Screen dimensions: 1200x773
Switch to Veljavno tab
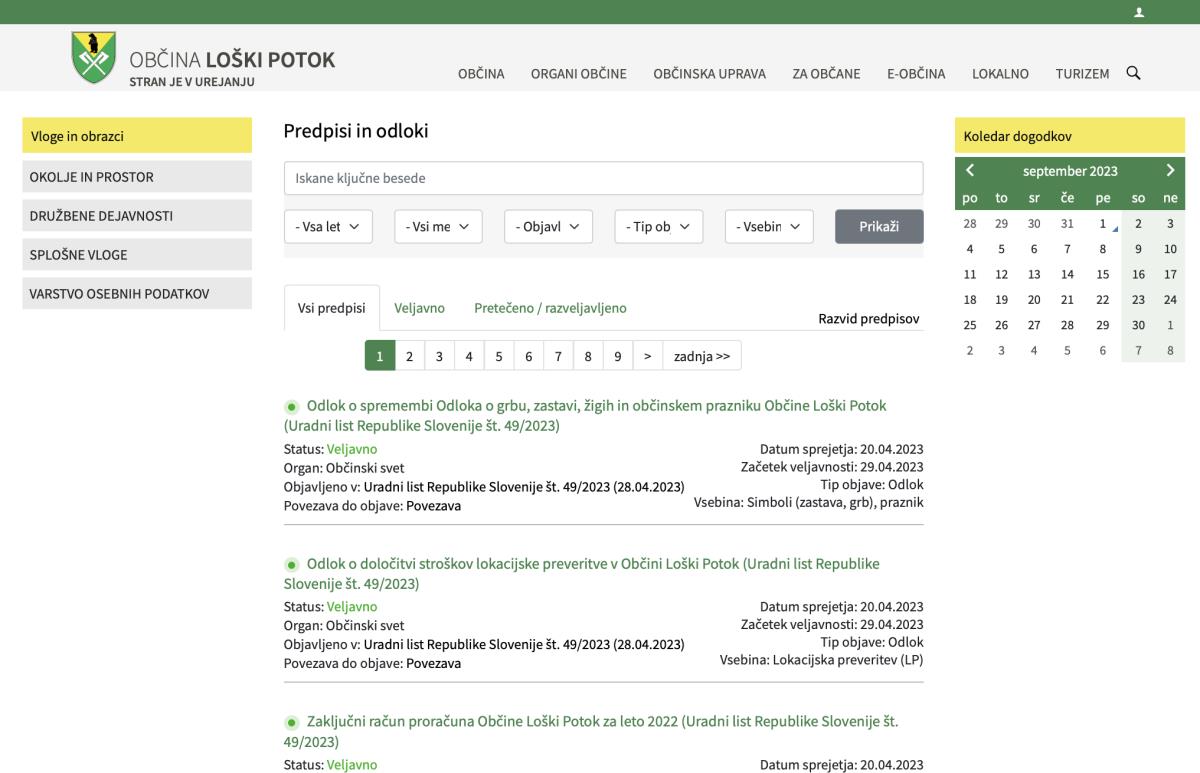point(420,308)
